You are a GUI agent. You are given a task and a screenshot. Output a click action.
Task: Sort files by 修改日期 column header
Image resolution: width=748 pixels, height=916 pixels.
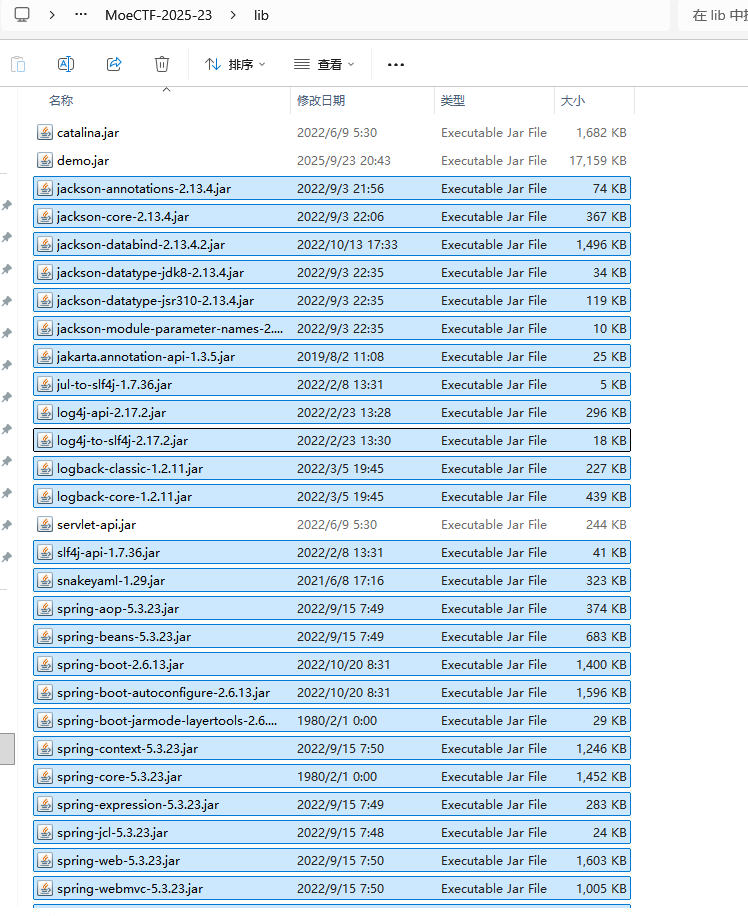pos(321,101)
